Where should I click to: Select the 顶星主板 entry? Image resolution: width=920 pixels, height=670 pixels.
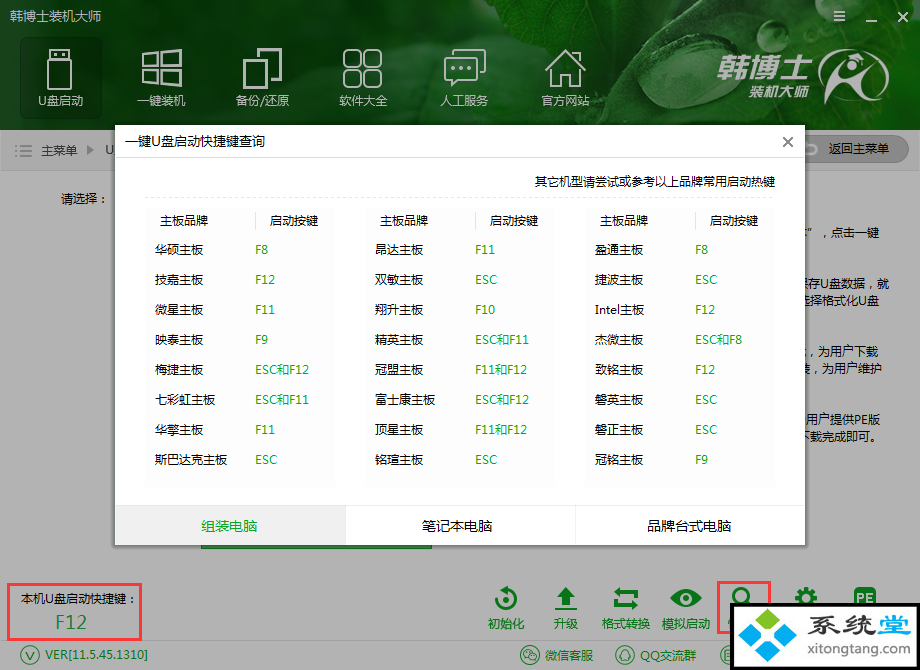click(399, 429)
